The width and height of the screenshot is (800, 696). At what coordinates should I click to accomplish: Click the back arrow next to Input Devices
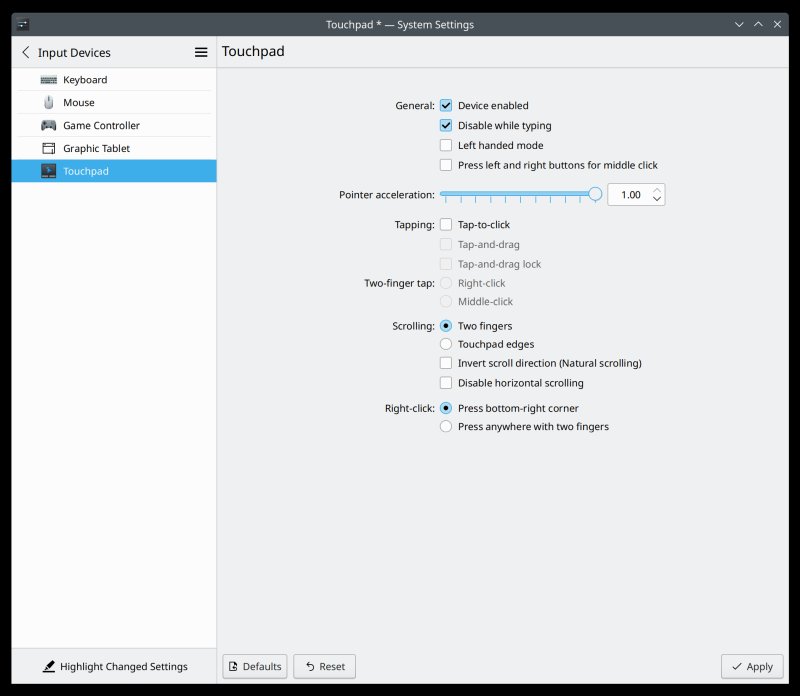coord(24,52)
